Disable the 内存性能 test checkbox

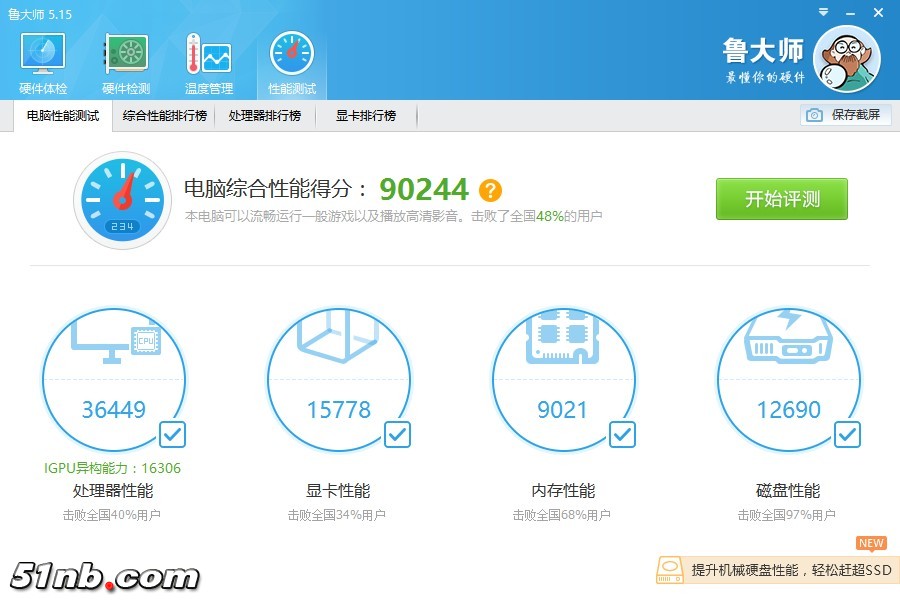tap(622, 434)
